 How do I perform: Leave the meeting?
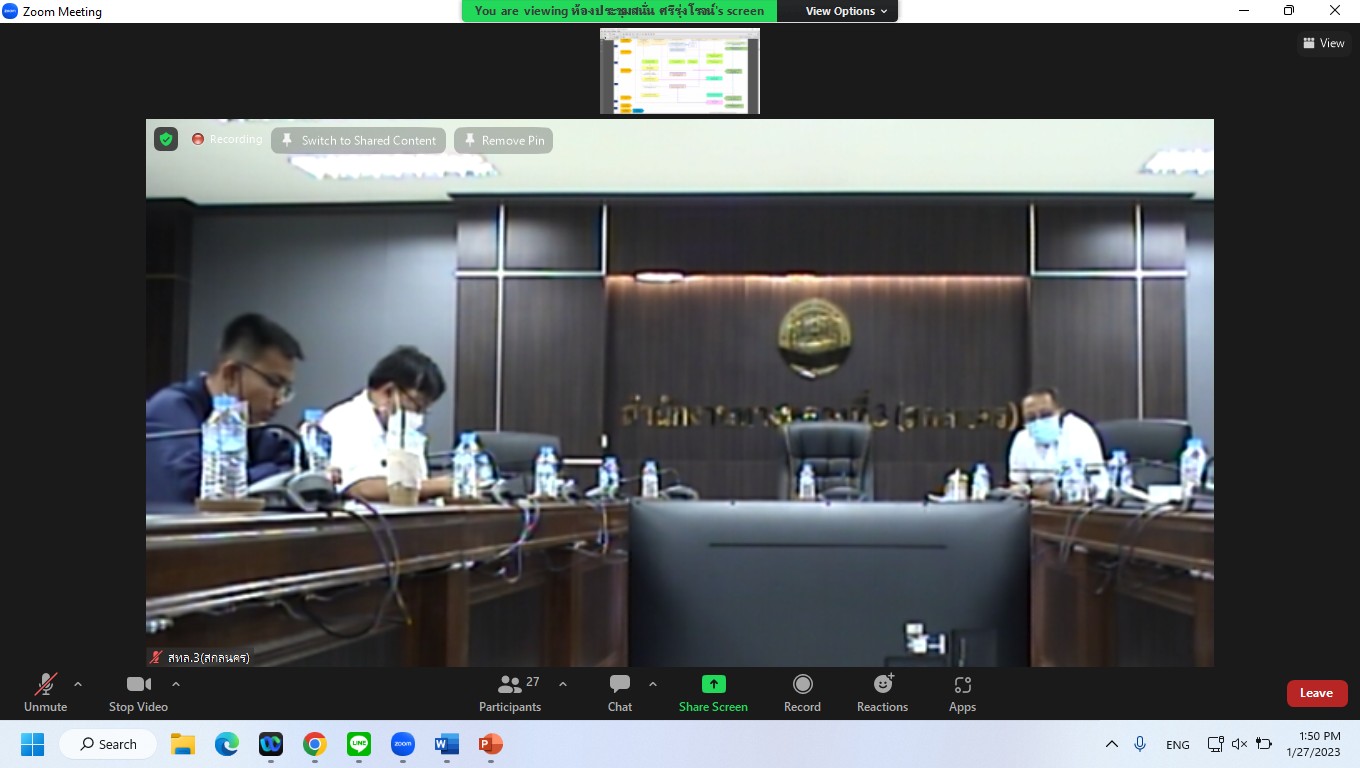point(1316,693)
